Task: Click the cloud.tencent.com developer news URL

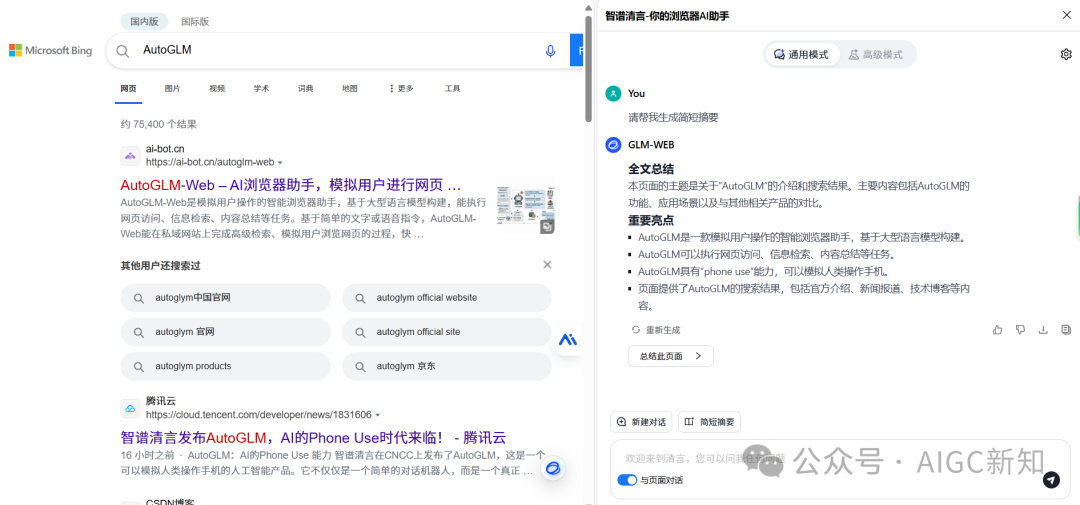Action: coord(259,415)
